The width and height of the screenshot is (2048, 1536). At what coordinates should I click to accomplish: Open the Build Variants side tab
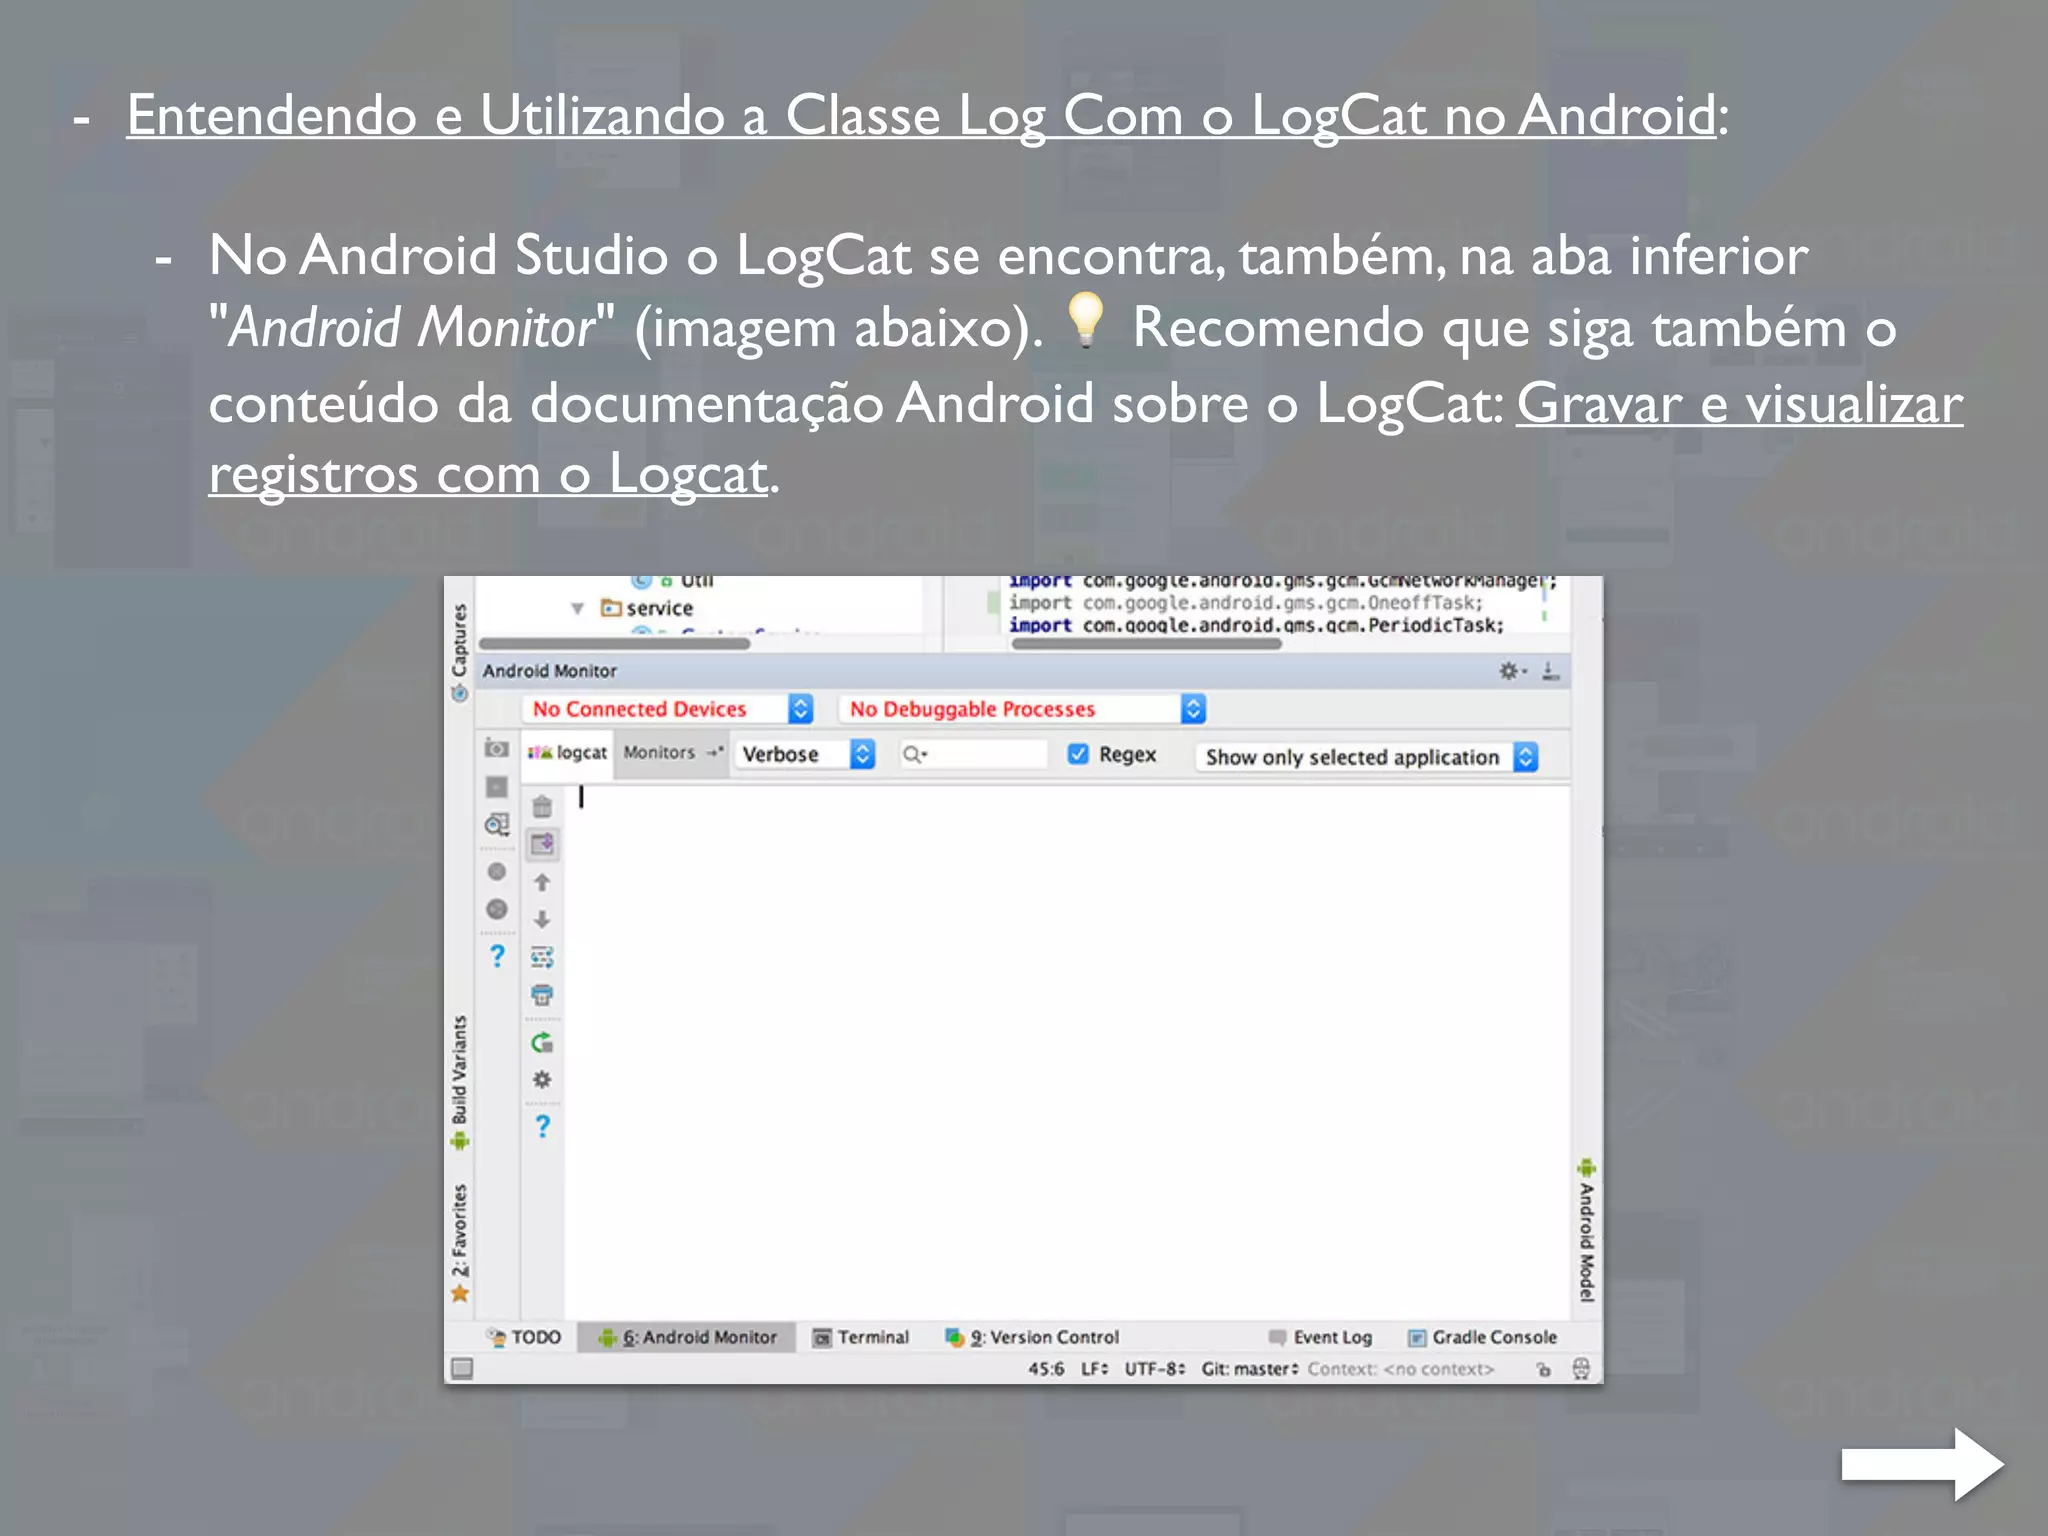coord(459,1082)
